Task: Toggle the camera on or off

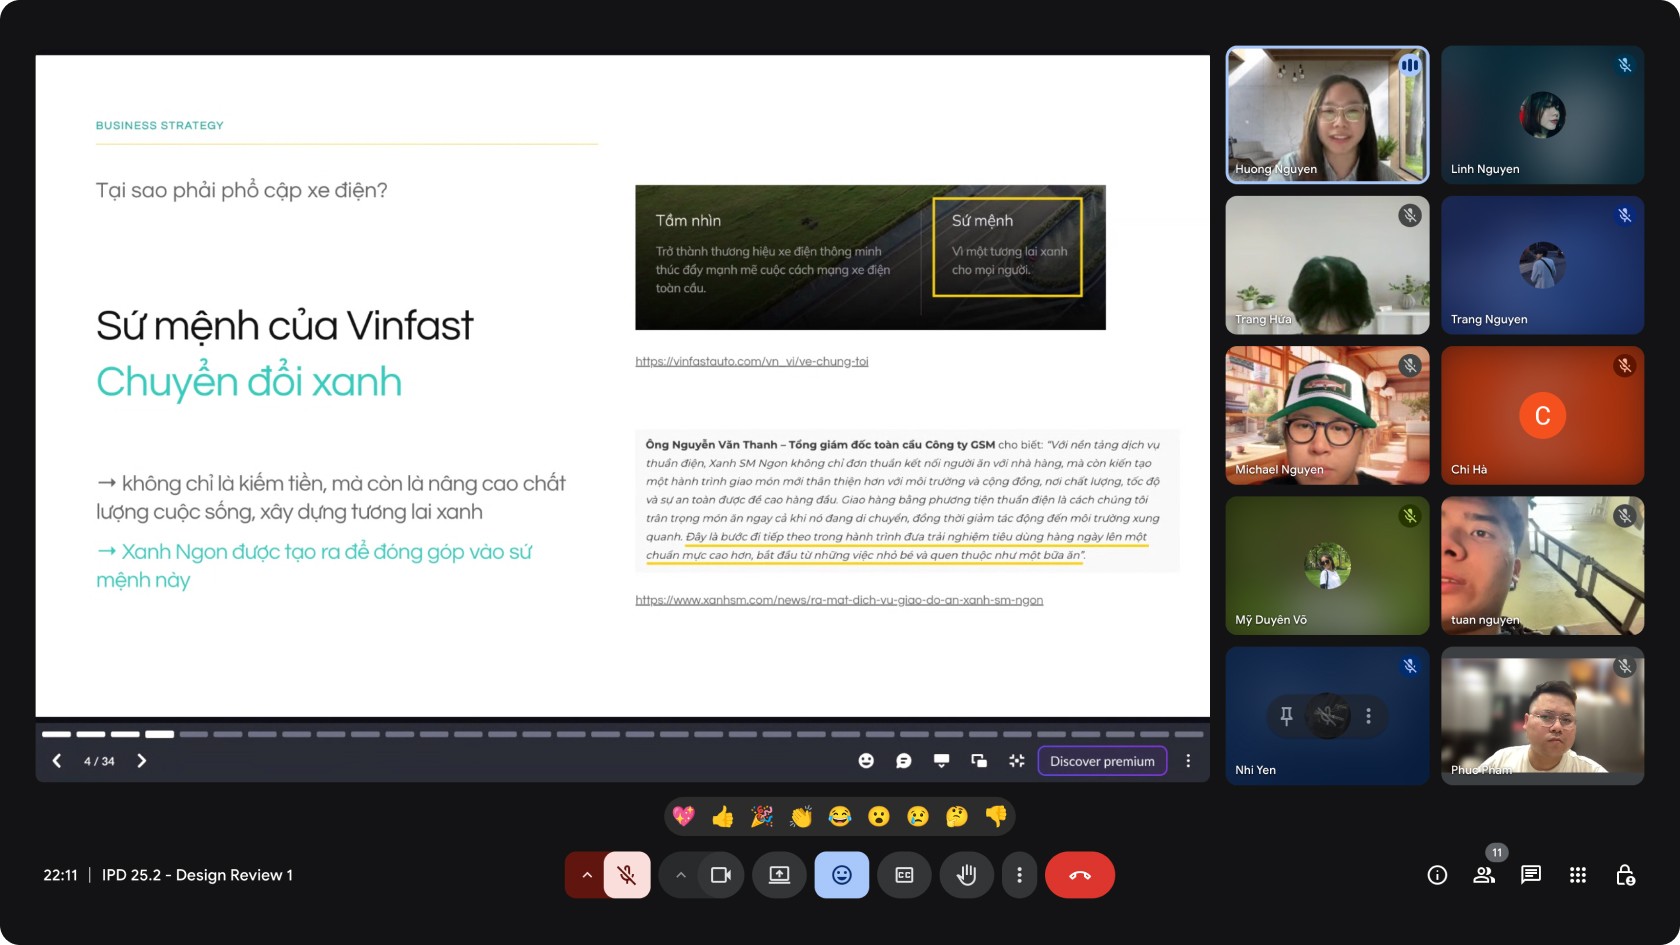Action: coord(721,875)
